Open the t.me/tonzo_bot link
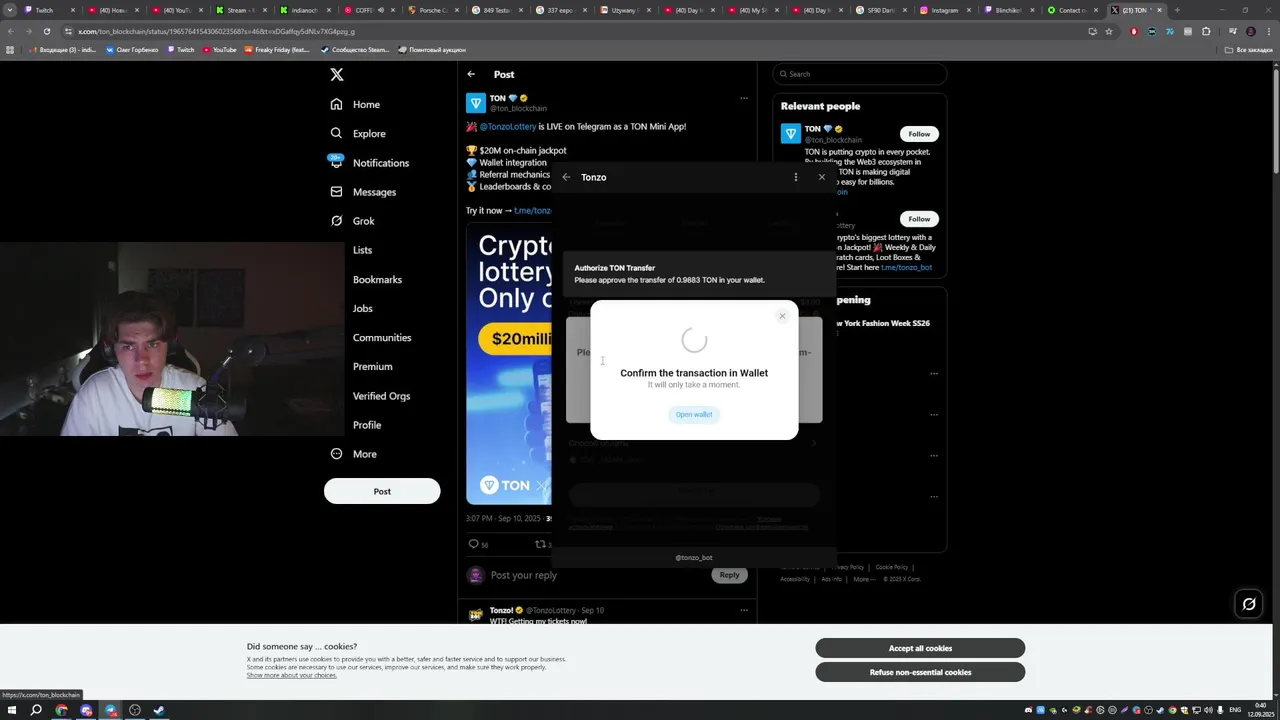 pos(906,268)
